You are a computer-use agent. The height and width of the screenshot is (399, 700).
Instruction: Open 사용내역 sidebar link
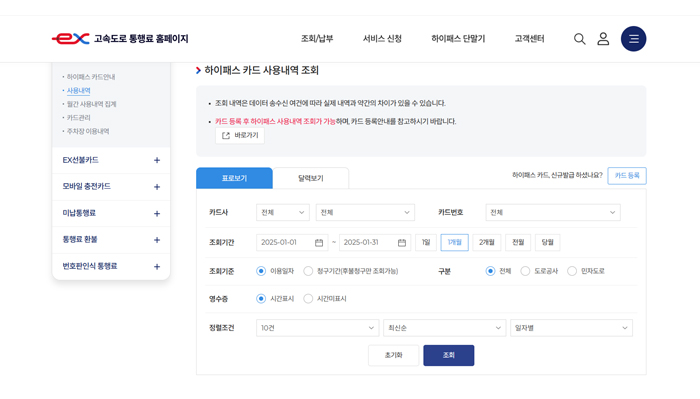coord(79,91)
